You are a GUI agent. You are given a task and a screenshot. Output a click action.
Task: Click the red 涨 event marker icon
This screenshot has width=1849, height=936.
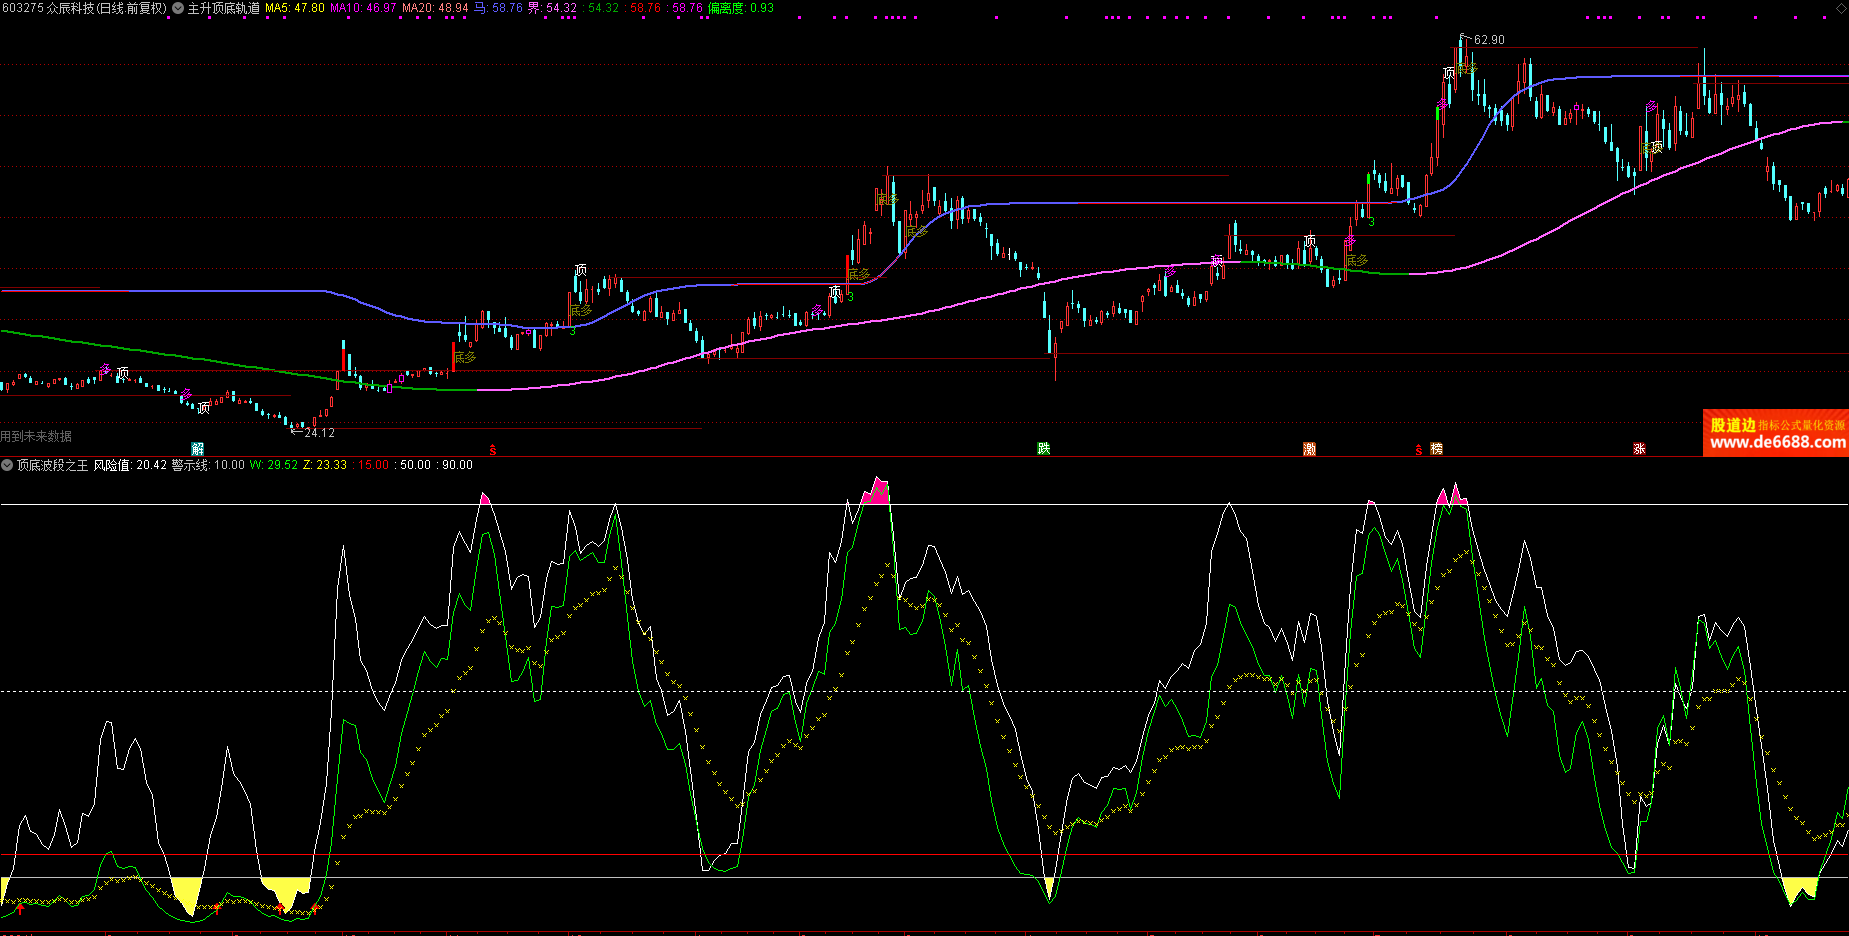tap(1639, 449)
